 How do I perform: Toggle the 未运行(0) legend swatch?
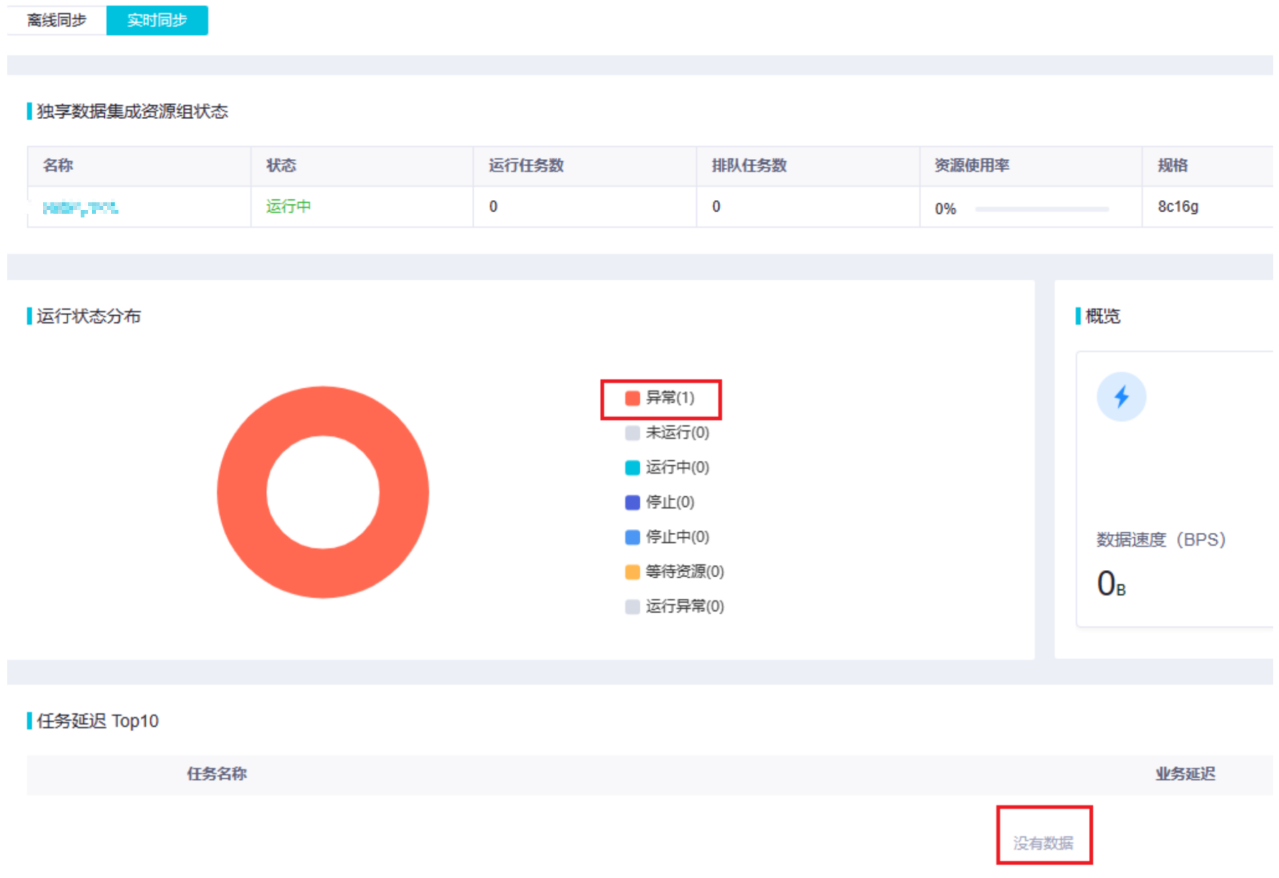click(632, 433)
